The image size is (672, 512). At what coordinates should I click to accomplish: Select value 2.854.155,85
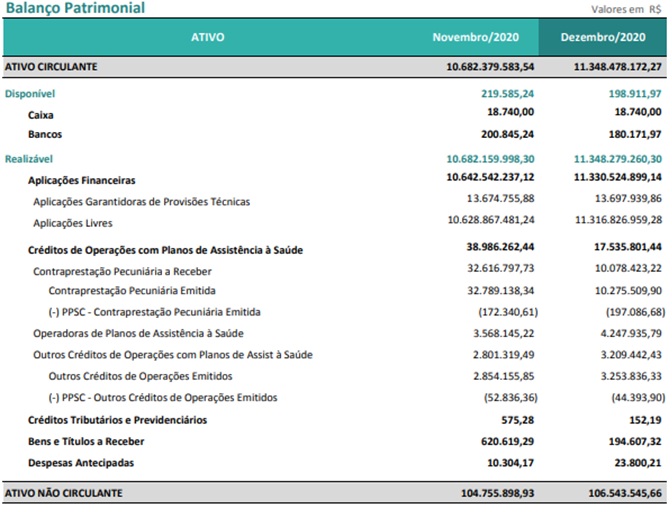tap(504, 376)
